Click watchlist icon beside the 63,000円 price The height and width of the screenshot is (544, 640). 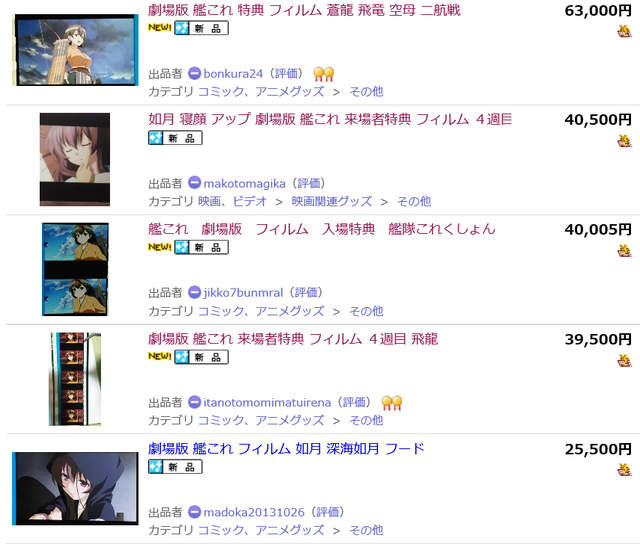624,31
